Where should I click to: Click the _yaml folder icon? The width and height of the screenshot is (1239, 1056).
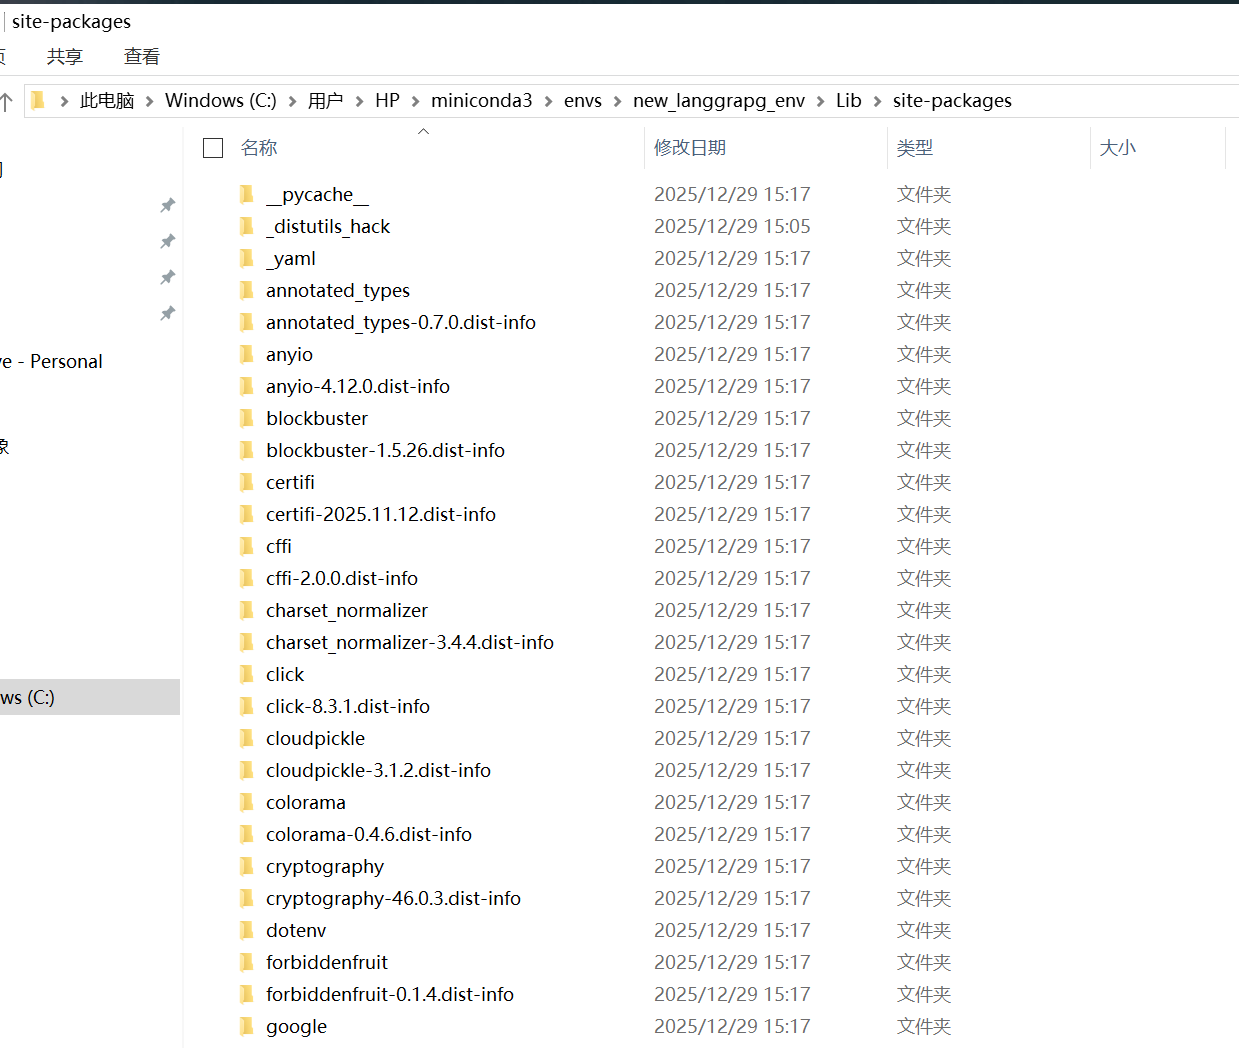point(247,258)
